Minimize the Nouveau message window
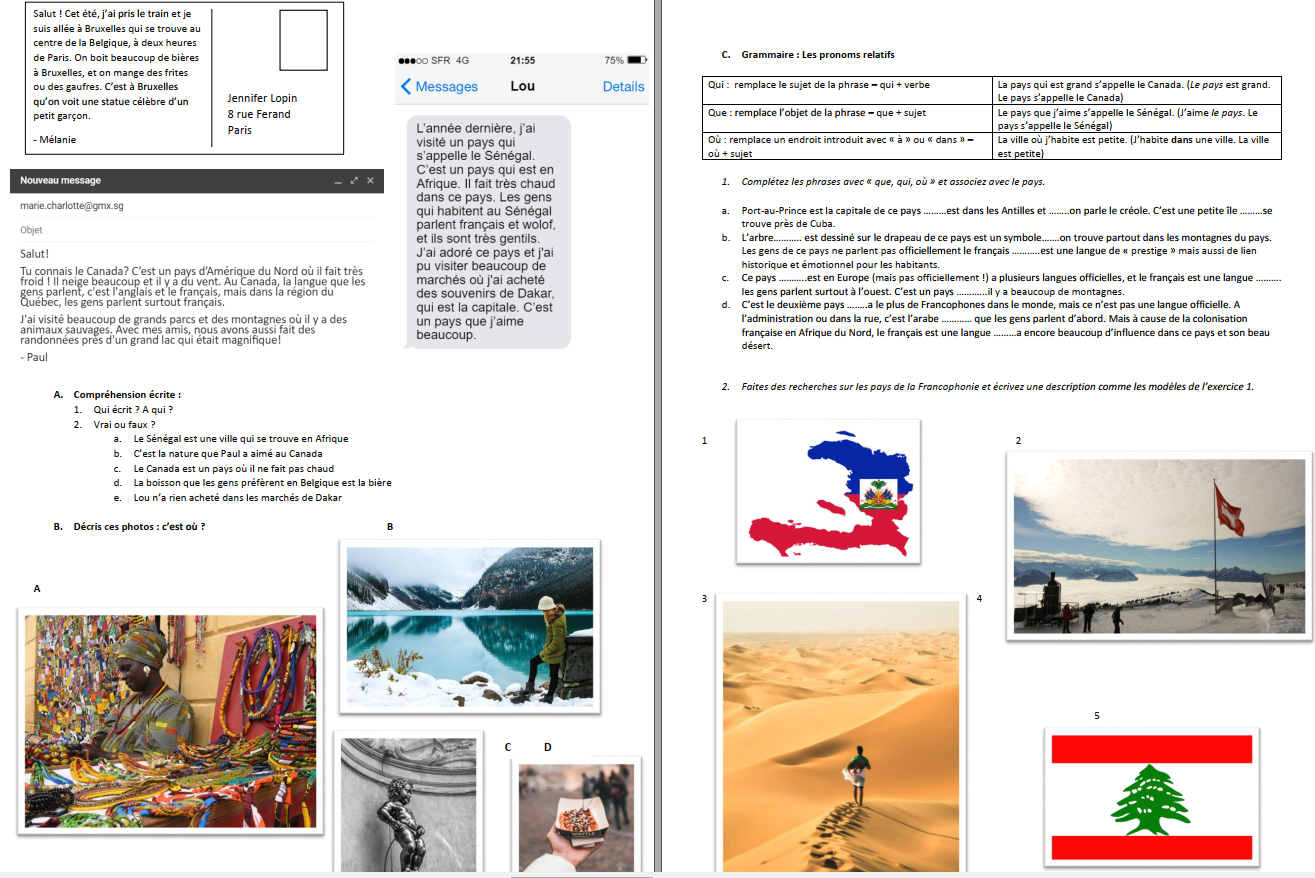 [339, 181]
